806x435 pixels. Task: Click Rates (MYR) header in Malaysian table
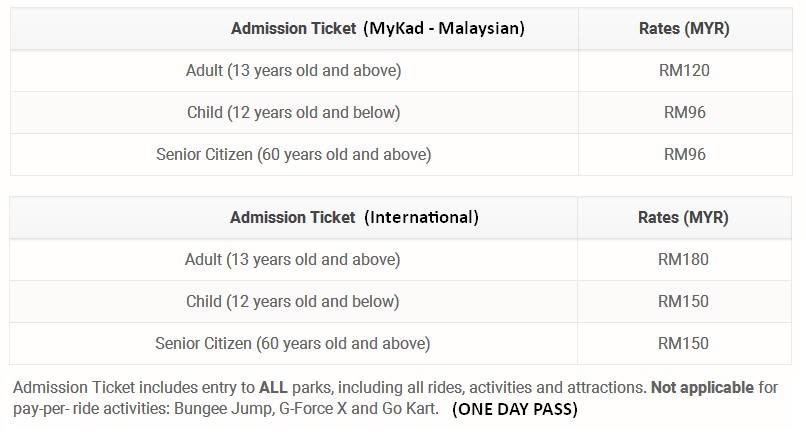tap(684, 28)
